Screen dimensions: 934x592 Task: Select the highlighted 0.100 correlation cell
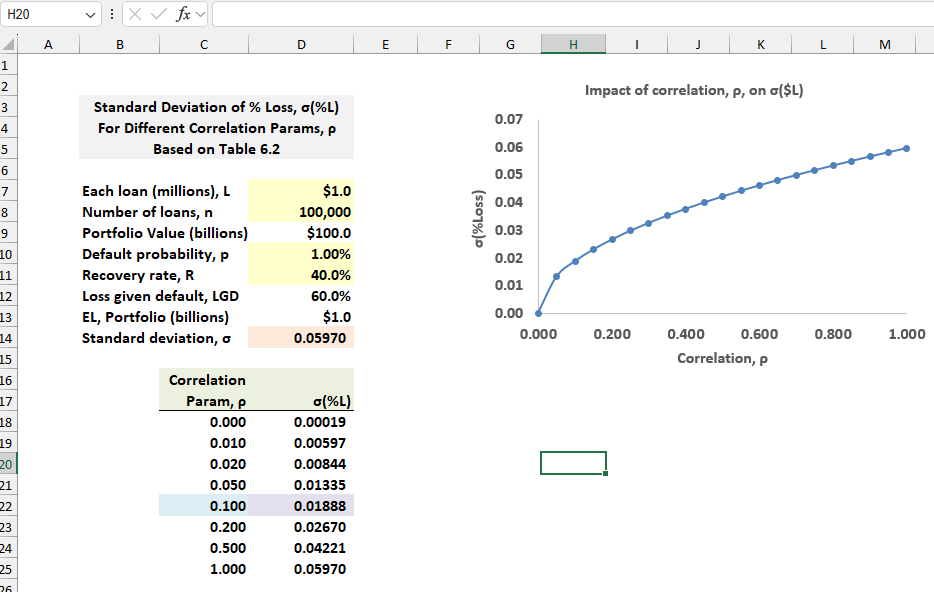click(204, 506)
